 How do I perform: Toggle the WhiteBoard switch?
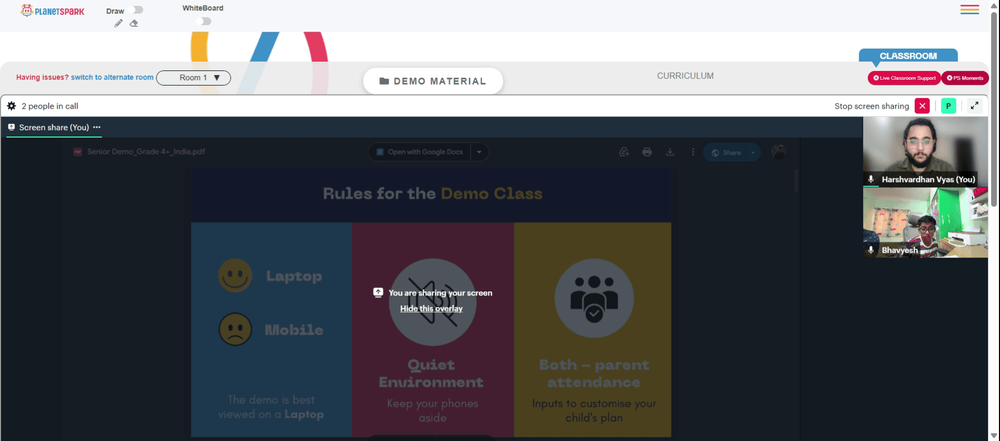pos(203,21)
